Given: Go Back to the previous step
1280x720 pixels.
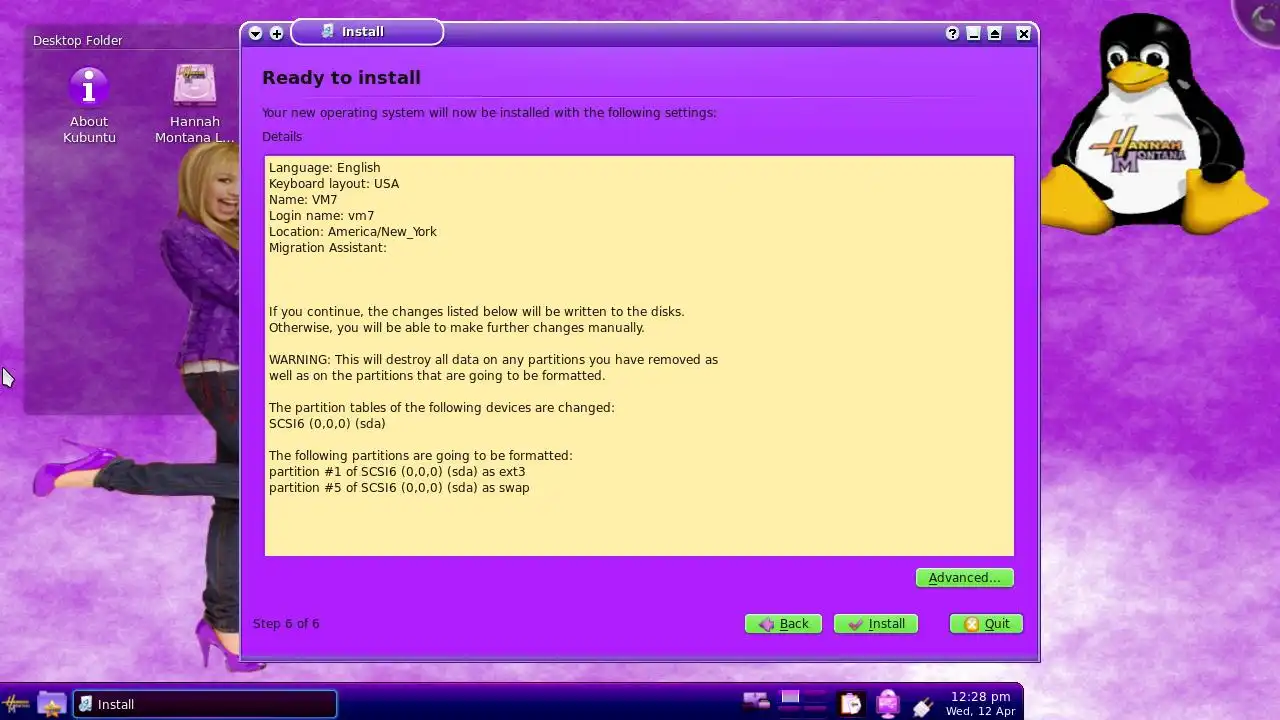Looking at the screenshot, I should [783, 623].
